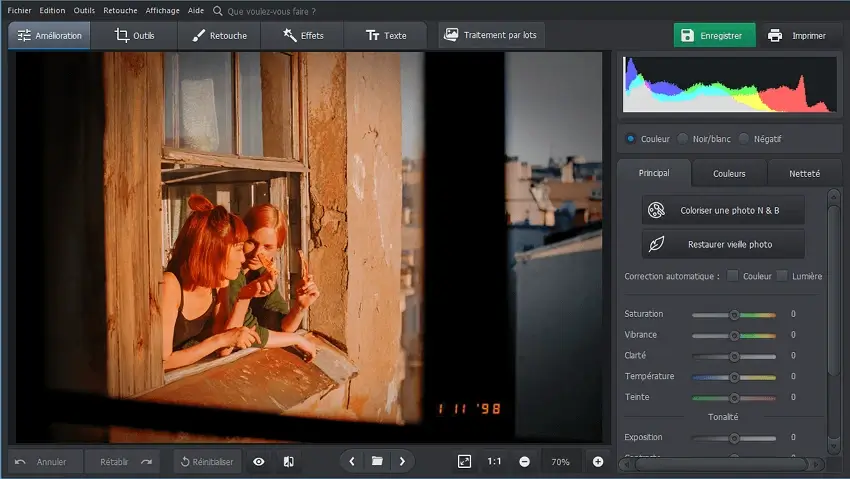Click the before/after compare icon
850x479 pixels.
click(288, 462)
